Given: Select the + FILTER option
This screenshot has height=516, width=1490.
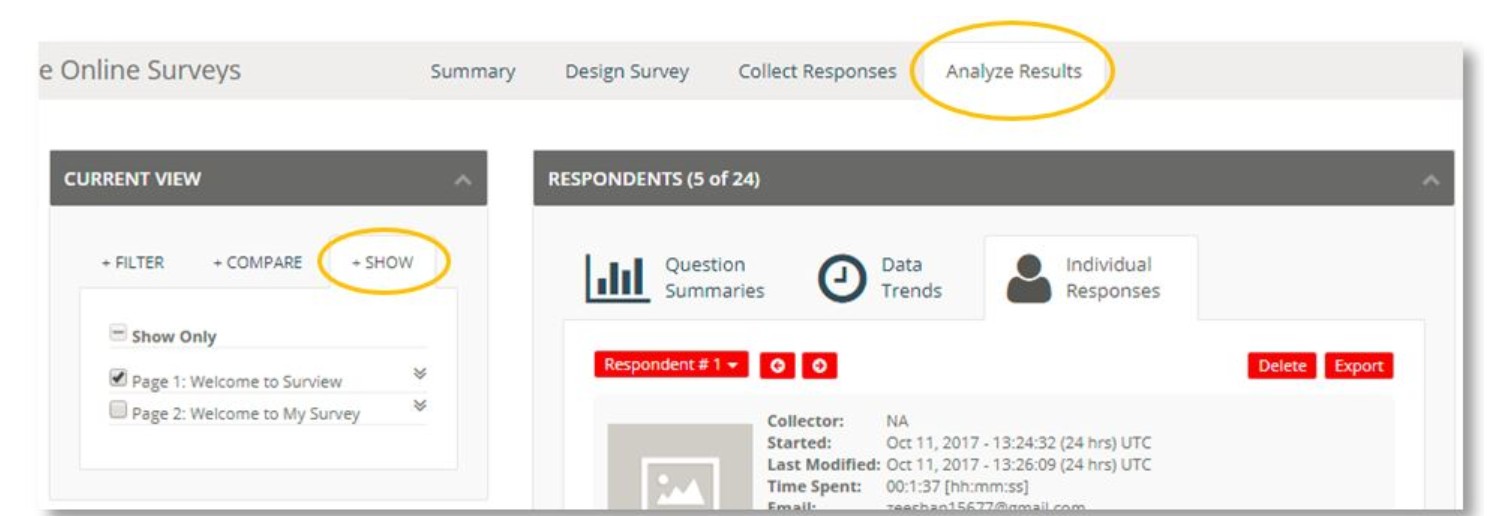Looking at the screenshot, I should [x=133, y=263].
